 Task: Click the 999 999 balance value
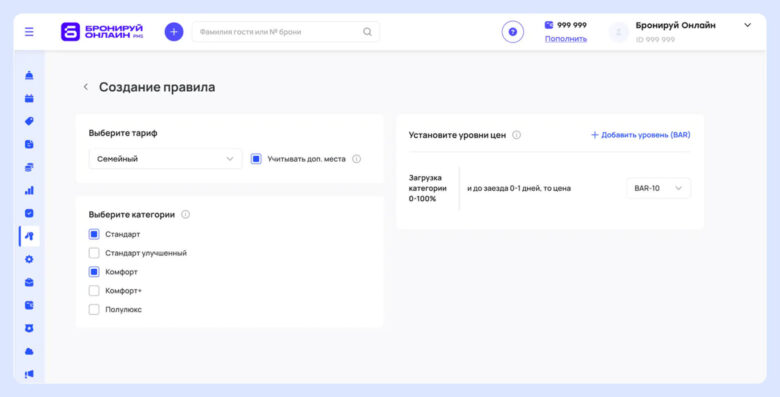(x=572, y=25)
